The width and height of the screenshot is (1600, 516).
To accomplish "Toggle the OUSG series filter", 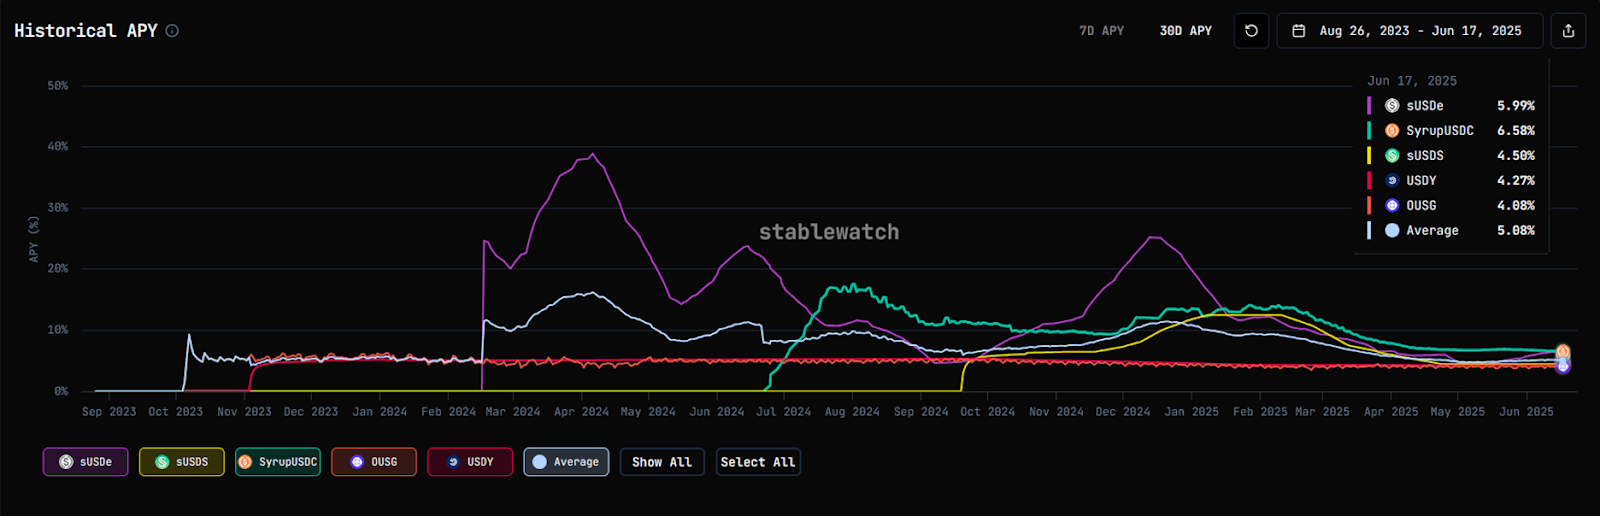I will pyautogui.click(x=374, y=462).
